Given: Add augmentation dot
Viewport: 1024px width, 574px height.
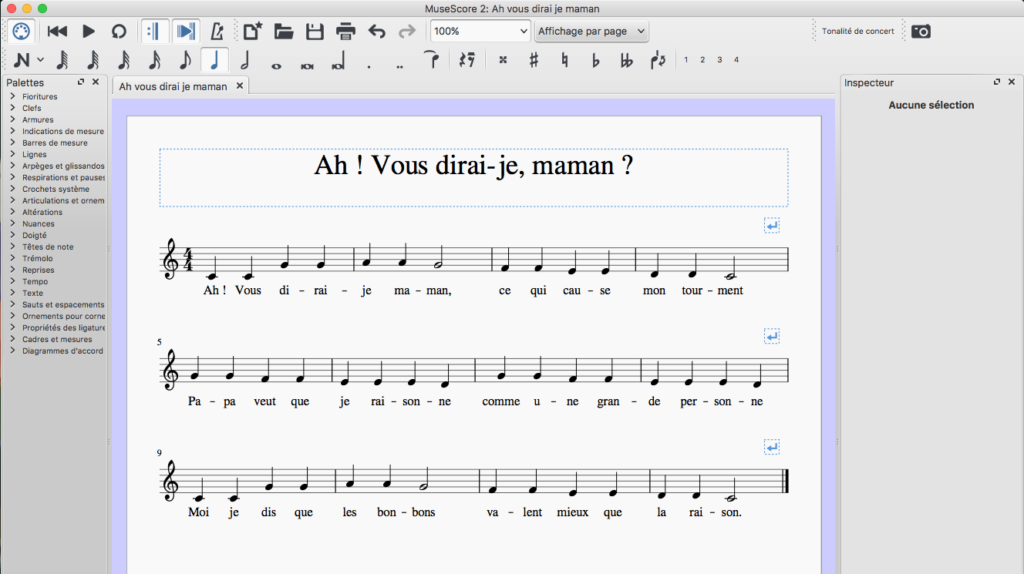Looking at the screenshot, I should tap(369, 65).
